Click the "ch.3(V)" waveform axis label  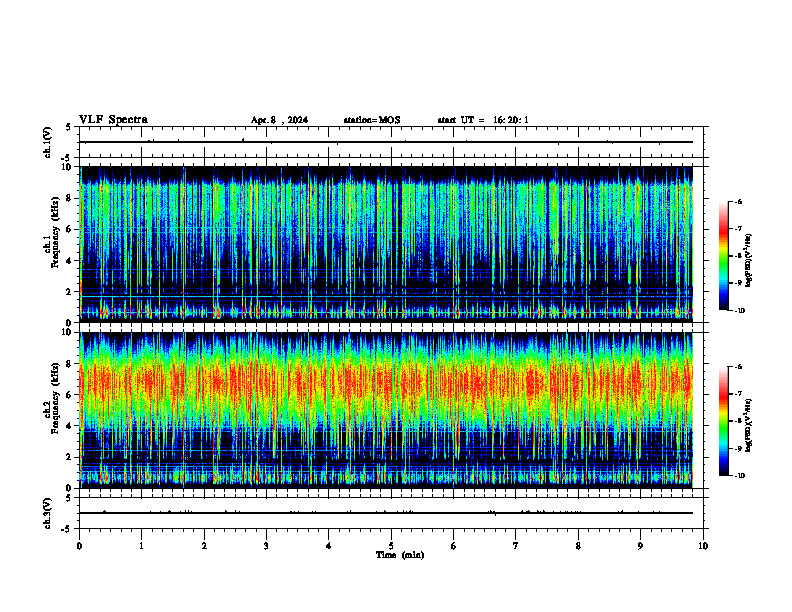48,514
